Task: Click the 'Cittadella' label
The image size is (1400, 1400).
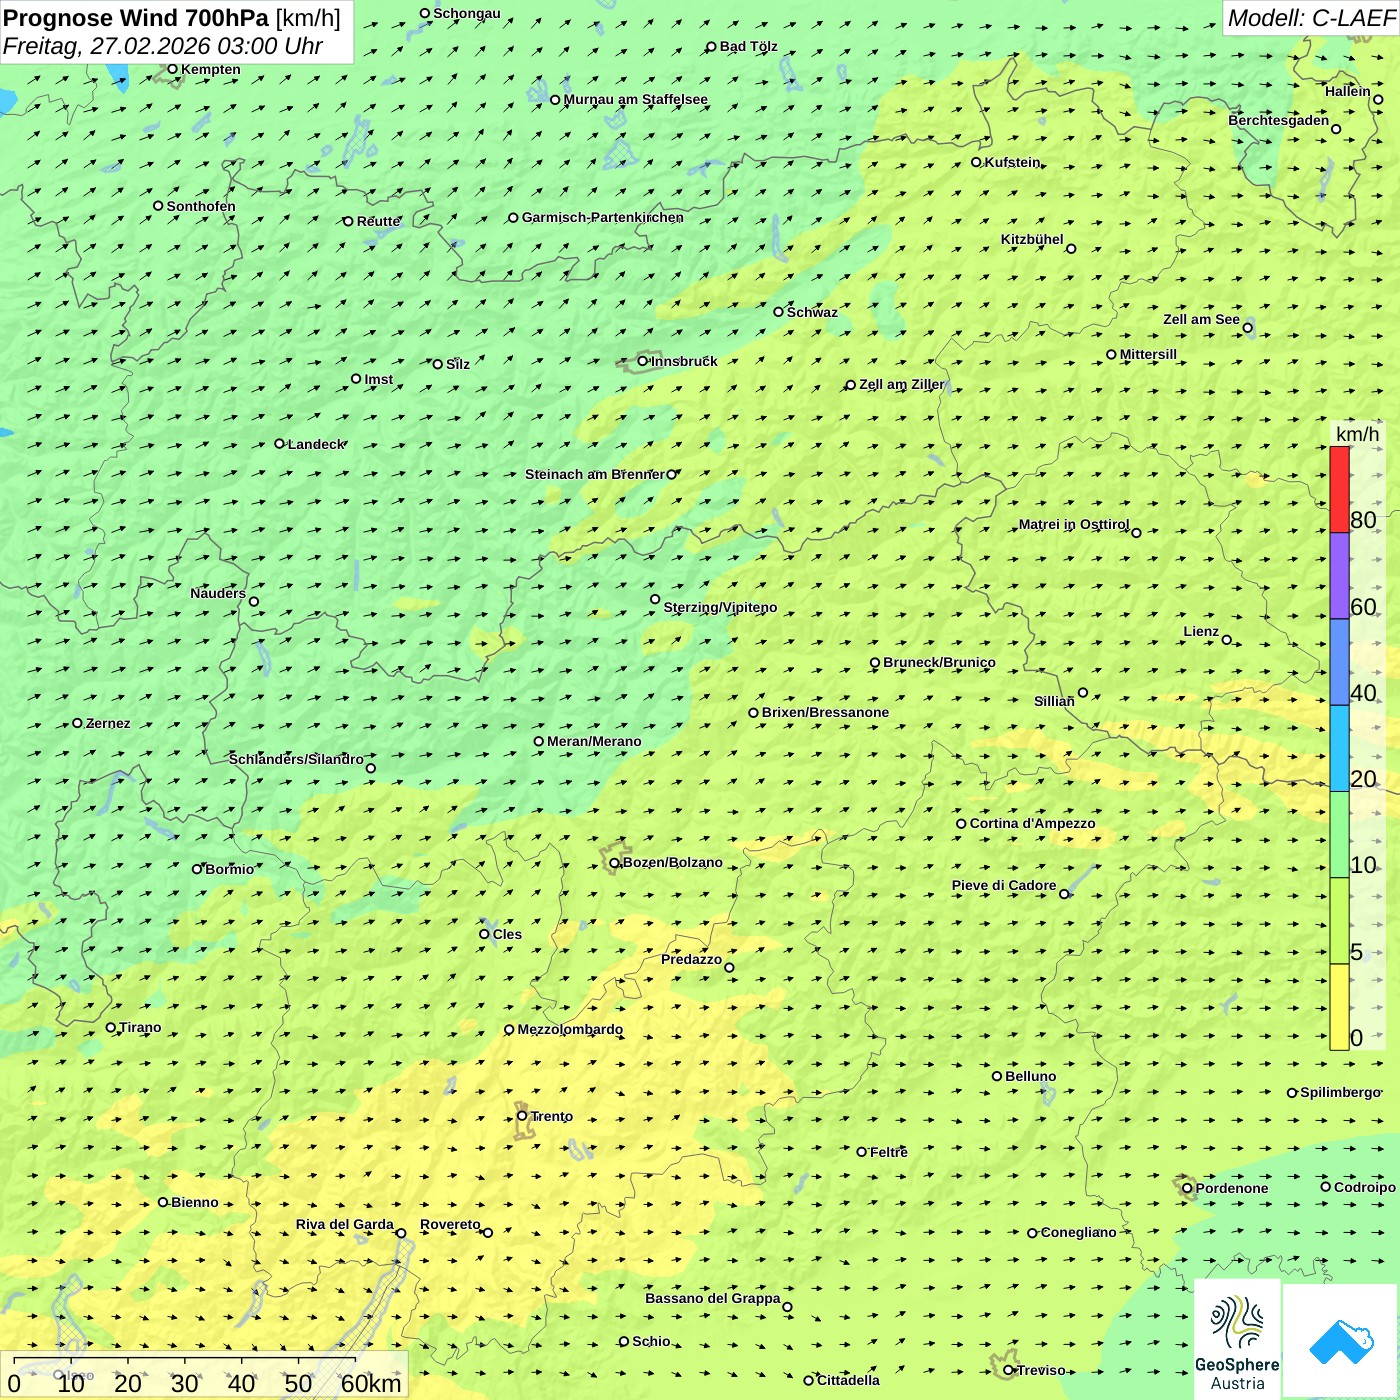Action: 849,1380
